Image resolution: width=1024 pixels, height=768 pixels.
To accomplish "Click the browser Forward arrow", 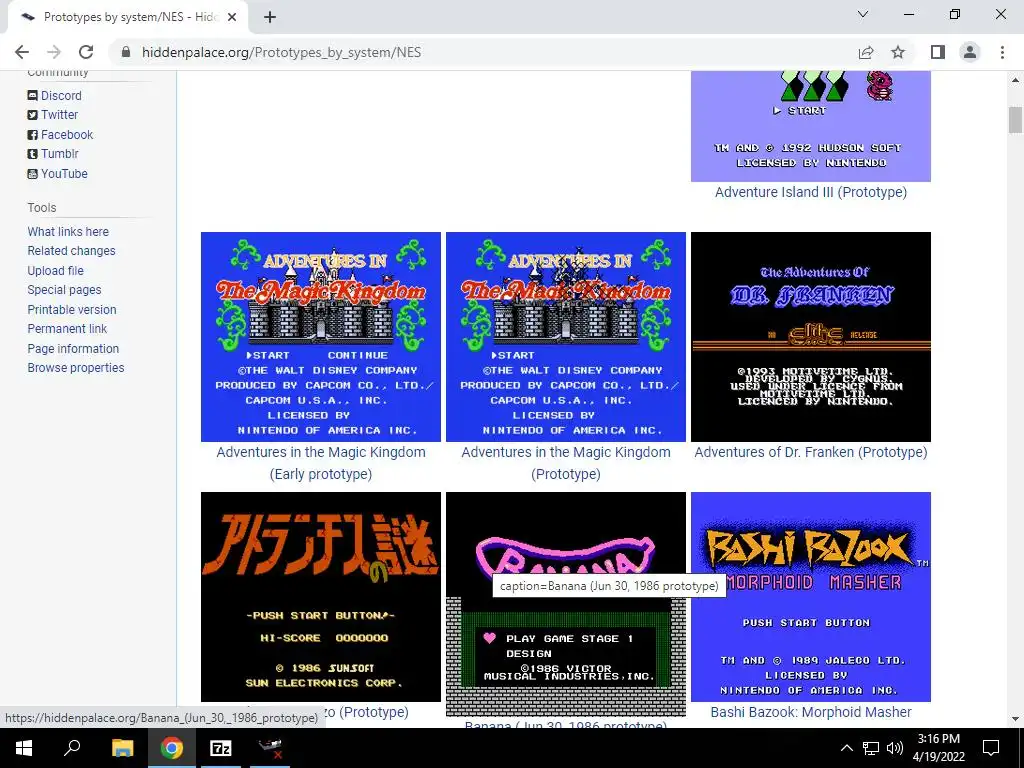I will coord(54,52).
